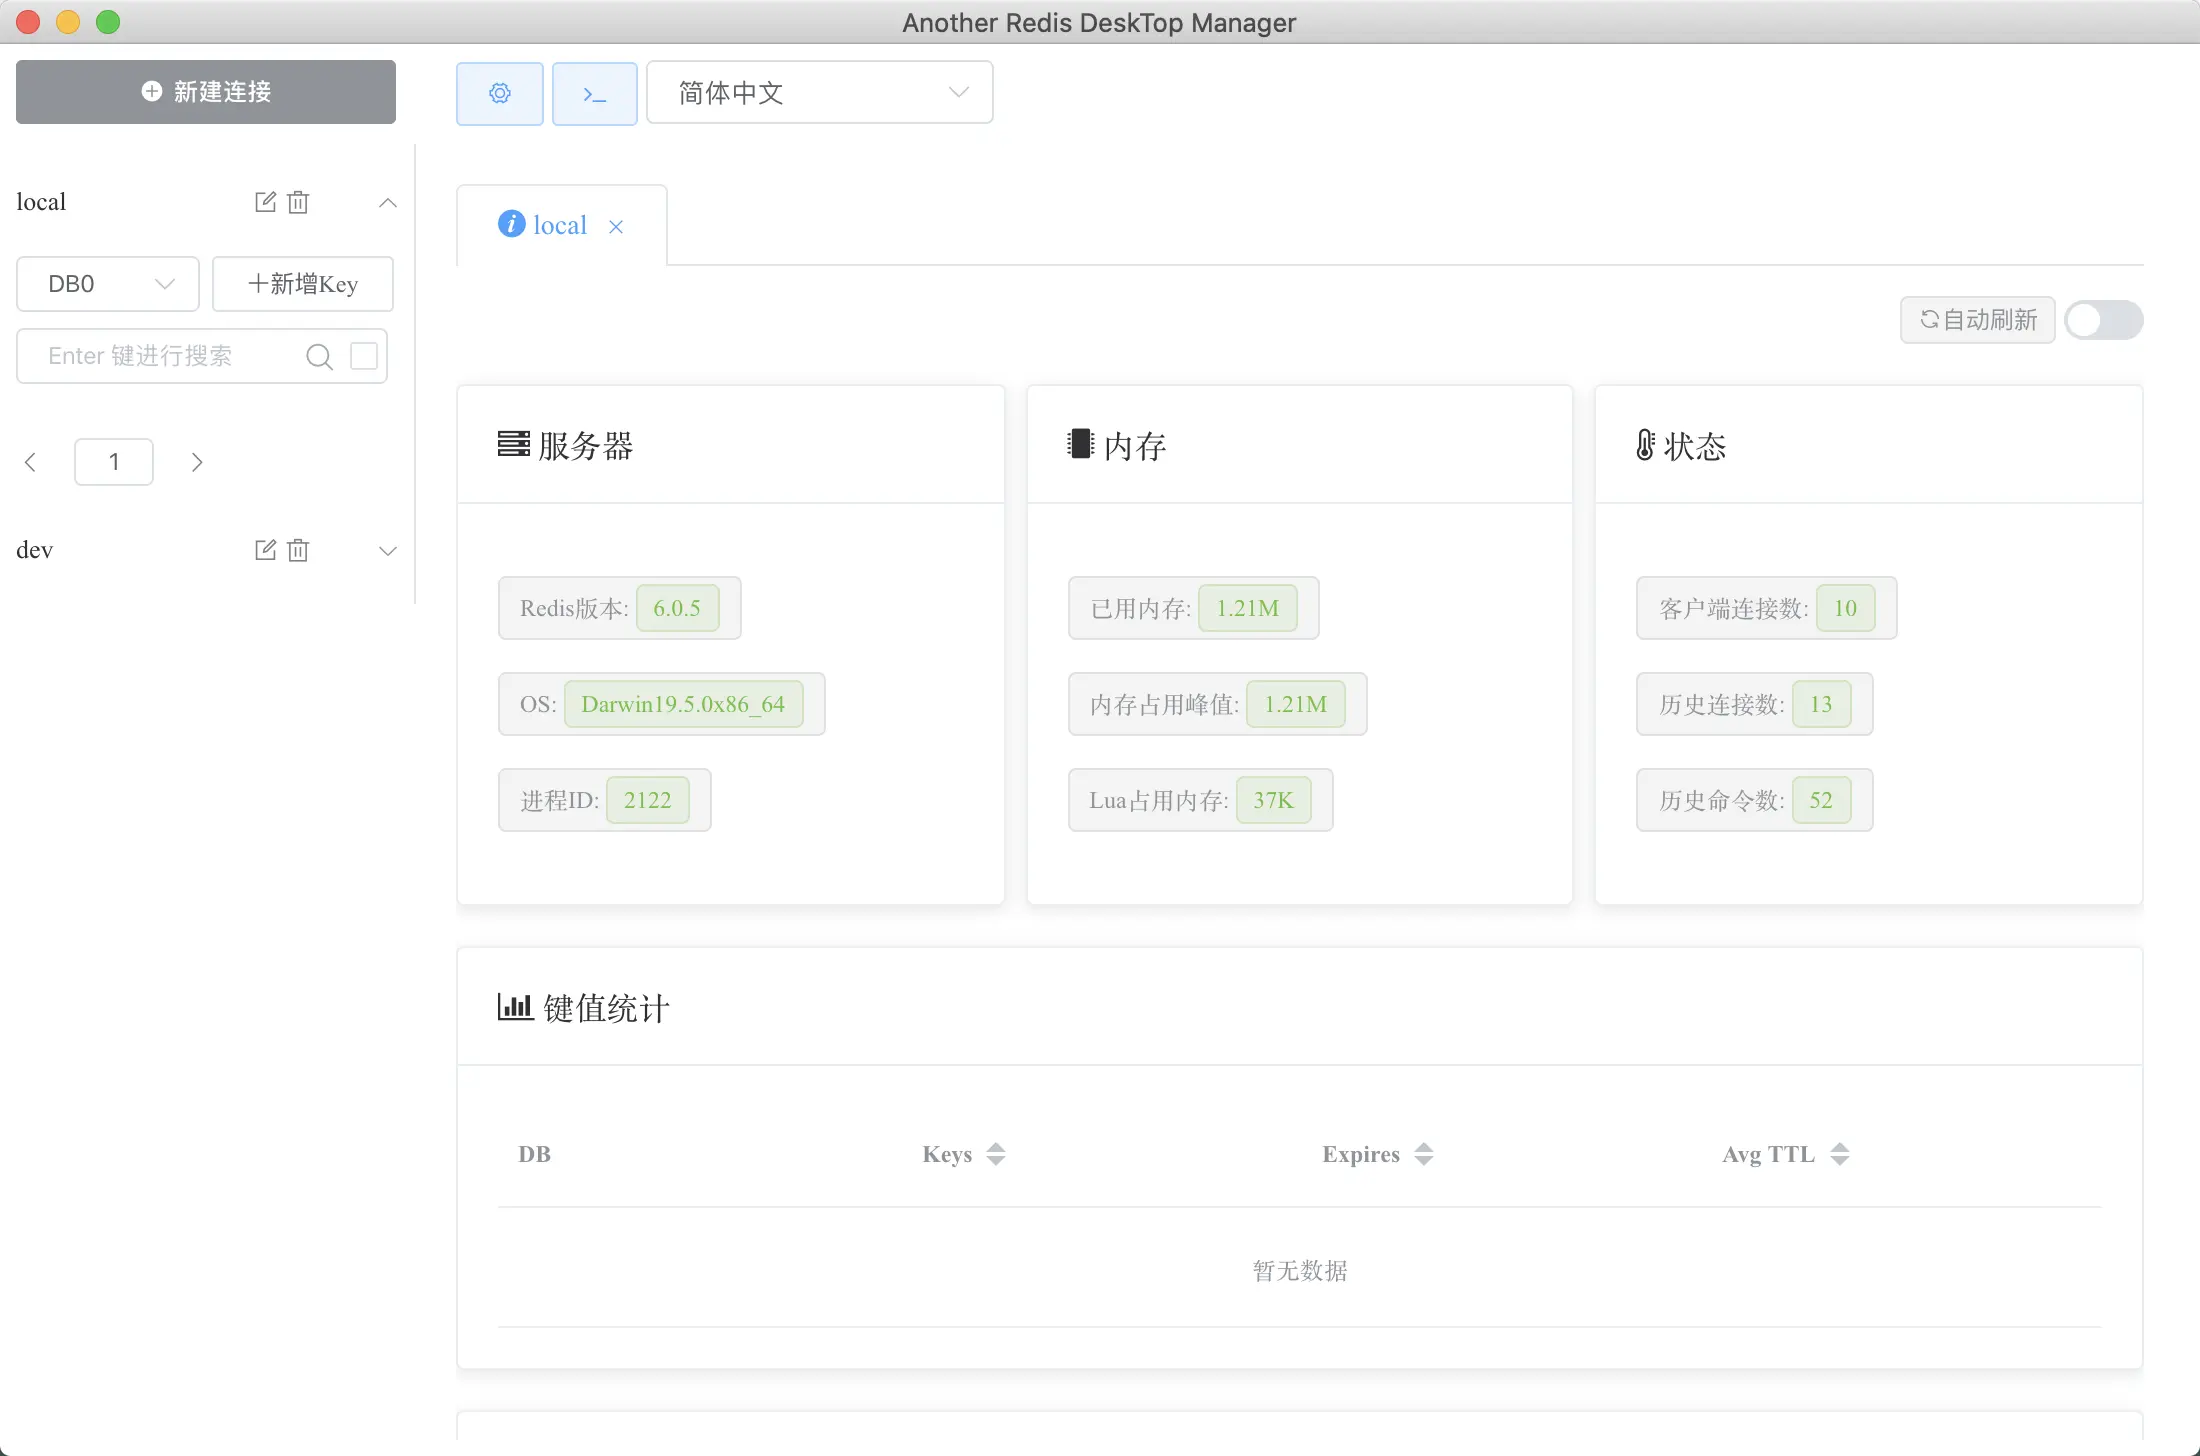This screenshot has height=1456, width=2200.
Task: Click the search magnifier icon
Action: point(319,356)
